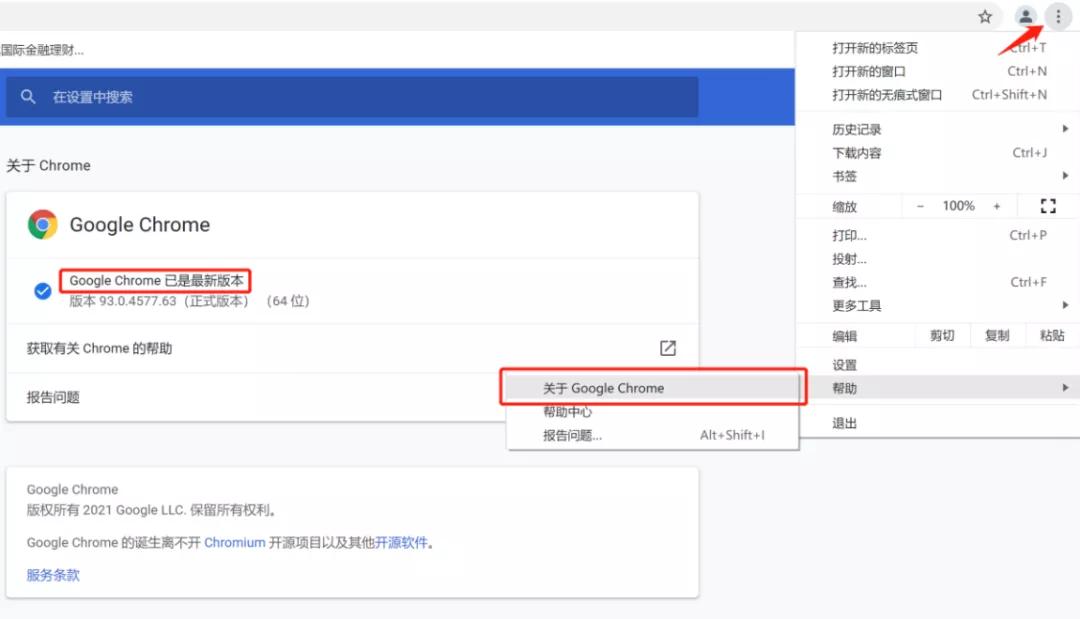Open the Chromium link
The image size is (1080, 619).
coord(234,543)
